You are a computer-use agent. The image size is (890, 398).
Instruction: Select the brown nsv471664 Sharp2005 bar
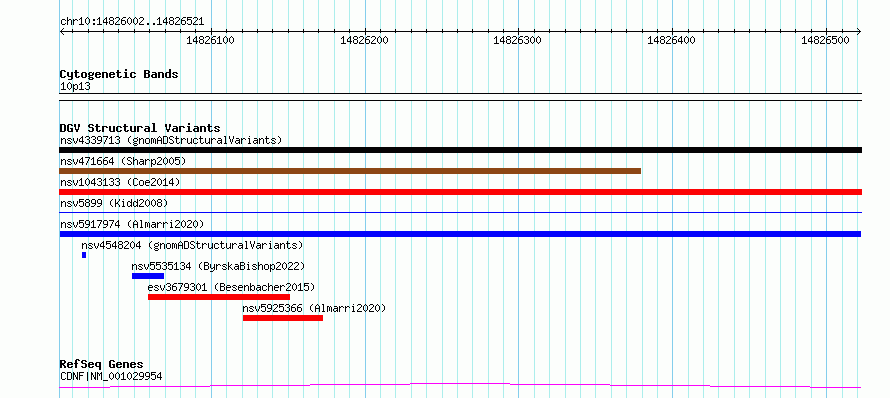350,171
